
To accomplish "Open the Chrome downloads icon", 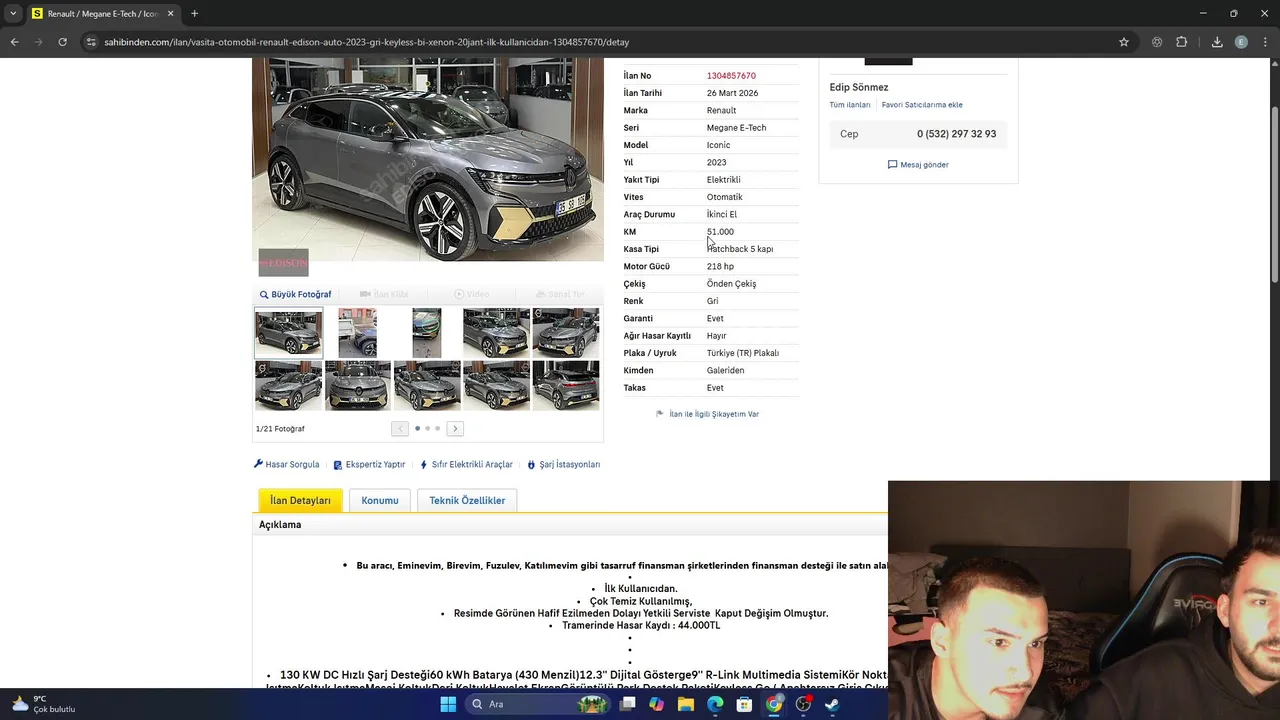I will click(1217, 42).
